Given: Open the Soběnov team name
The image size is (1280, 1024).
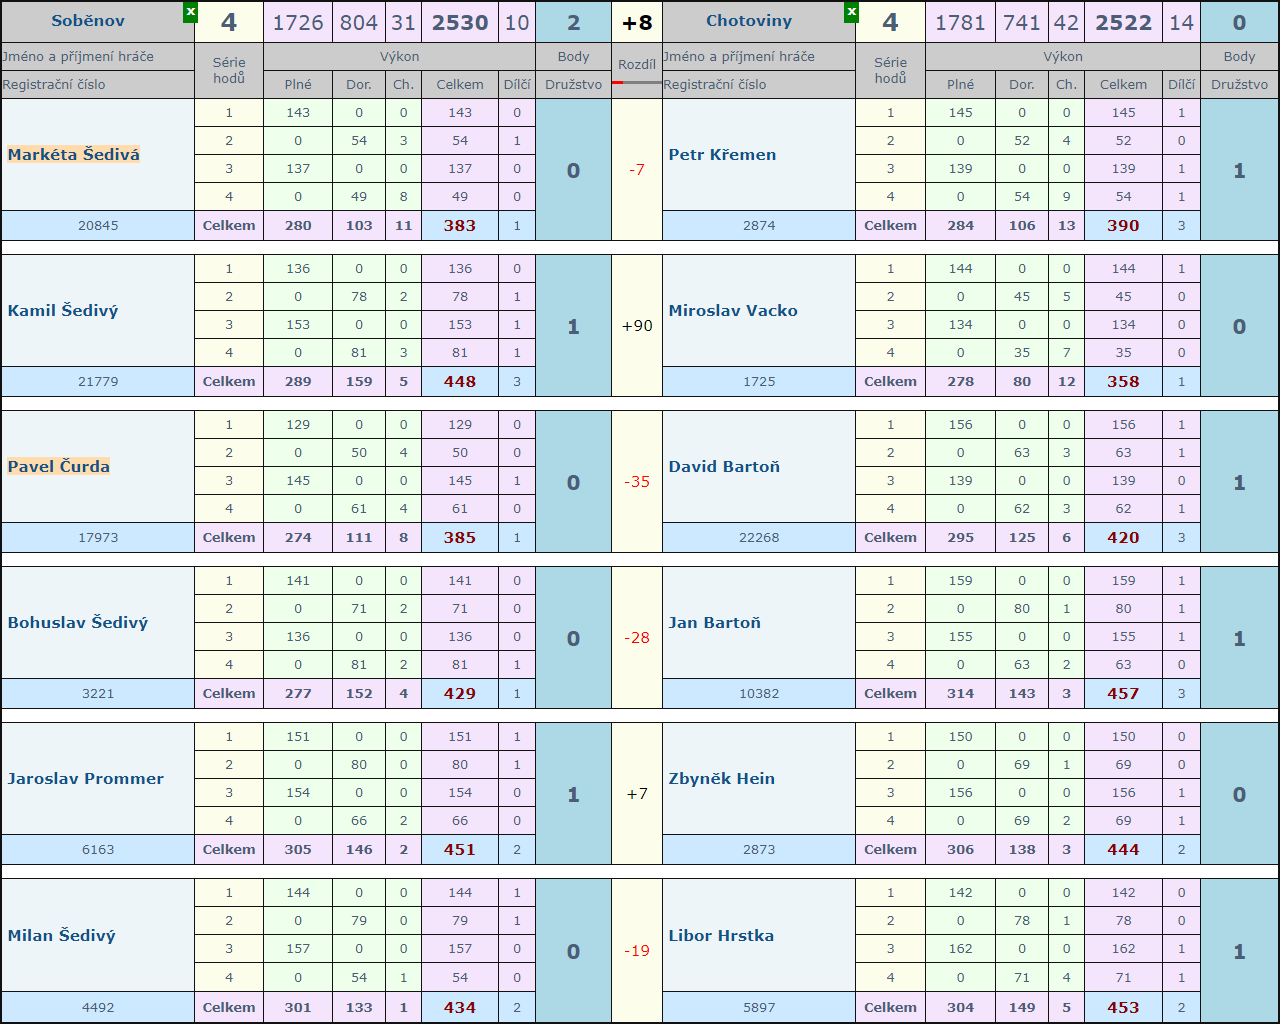Looking at the screenshot, I should pos(88,21).
